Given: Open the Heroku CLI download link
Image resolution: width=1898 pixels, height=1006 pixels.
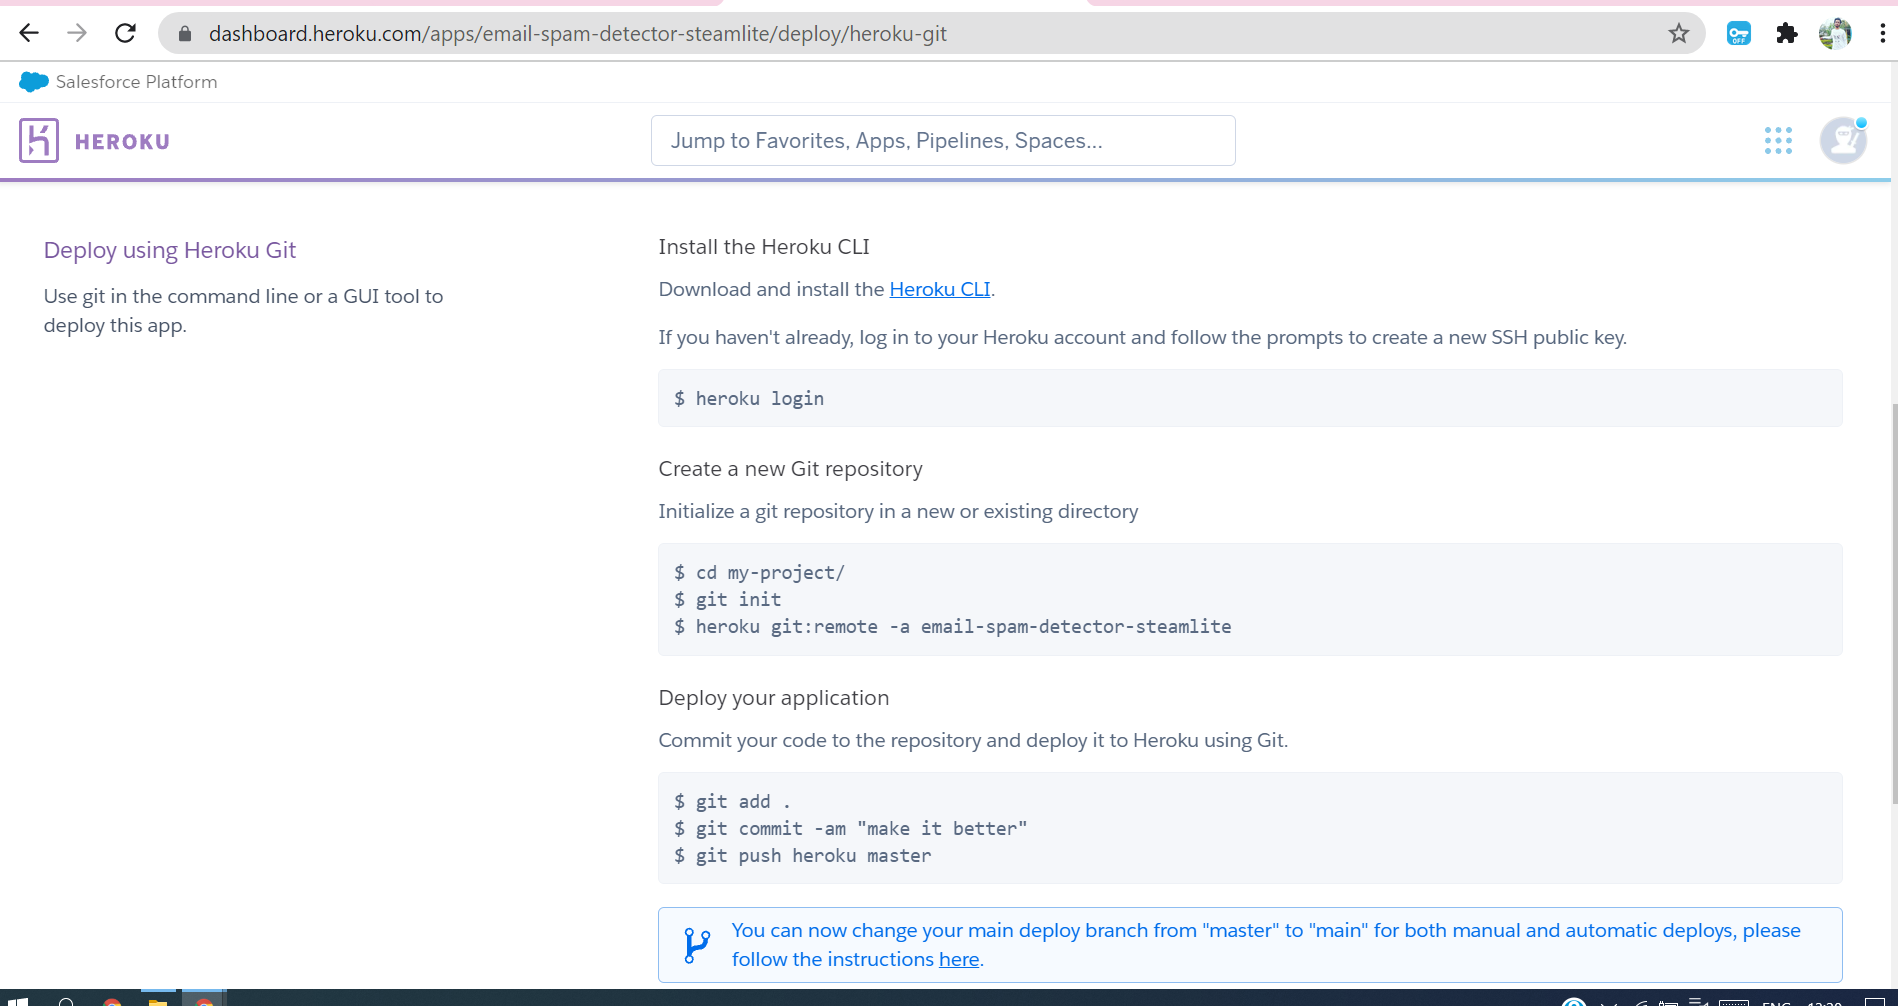Looking at the screenshot, I should [939, 289].
